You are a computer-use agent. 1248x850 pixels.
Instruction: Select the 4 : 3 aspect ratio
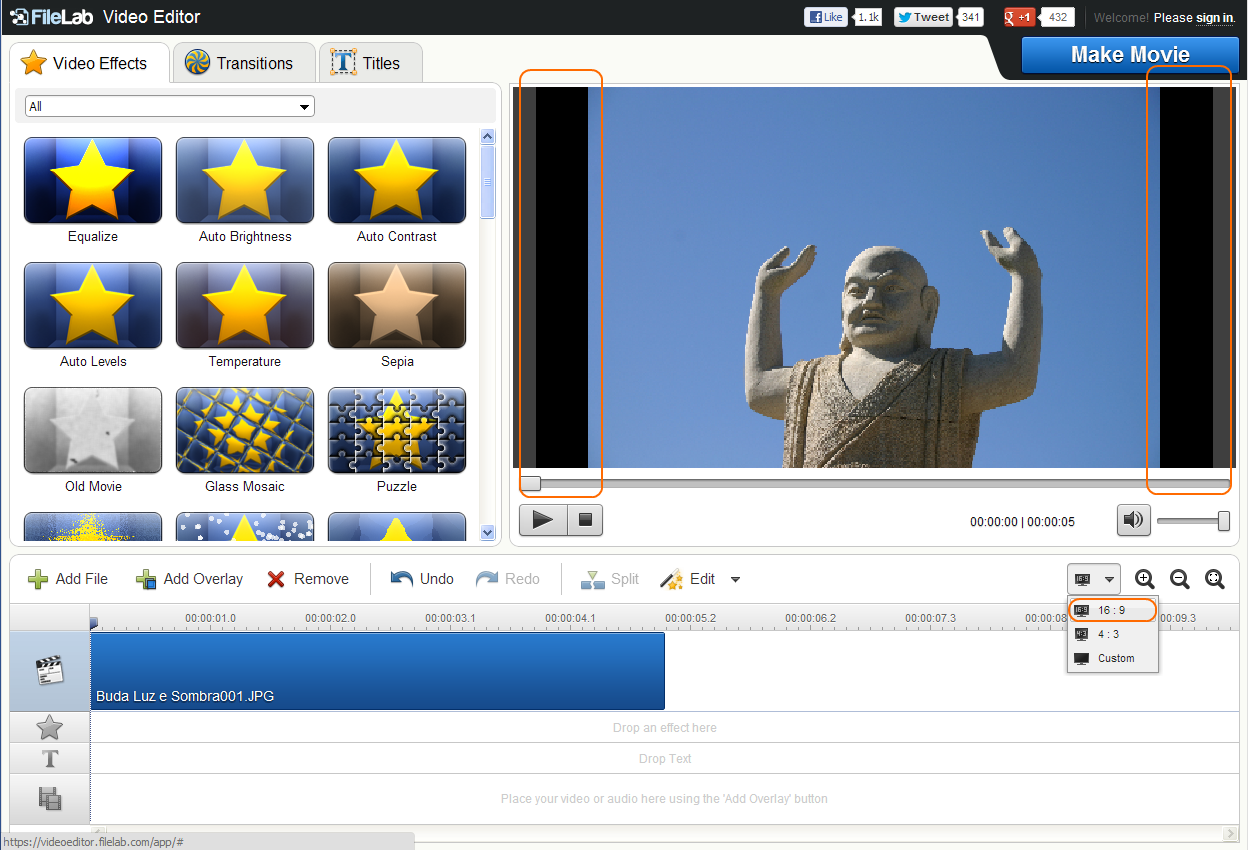[x=1112, y=634]
